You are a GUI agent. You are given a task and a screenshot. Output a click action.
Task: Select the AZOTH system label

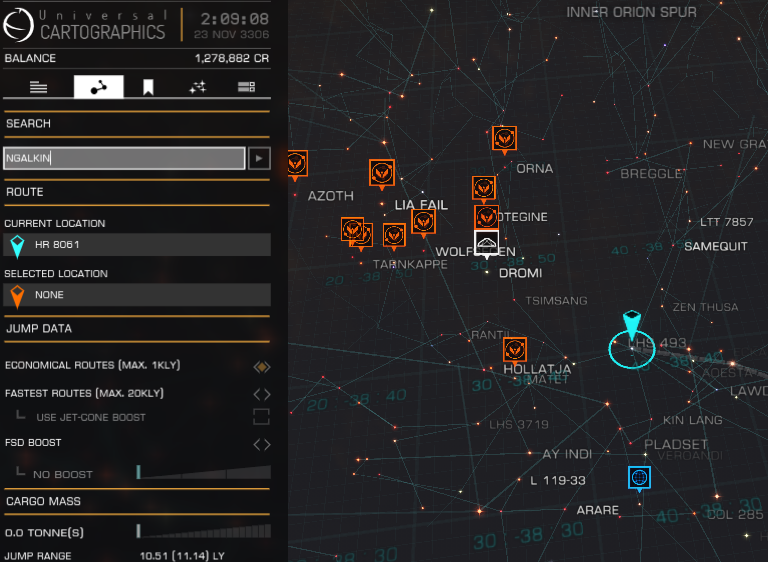click(x=331, y=196)
